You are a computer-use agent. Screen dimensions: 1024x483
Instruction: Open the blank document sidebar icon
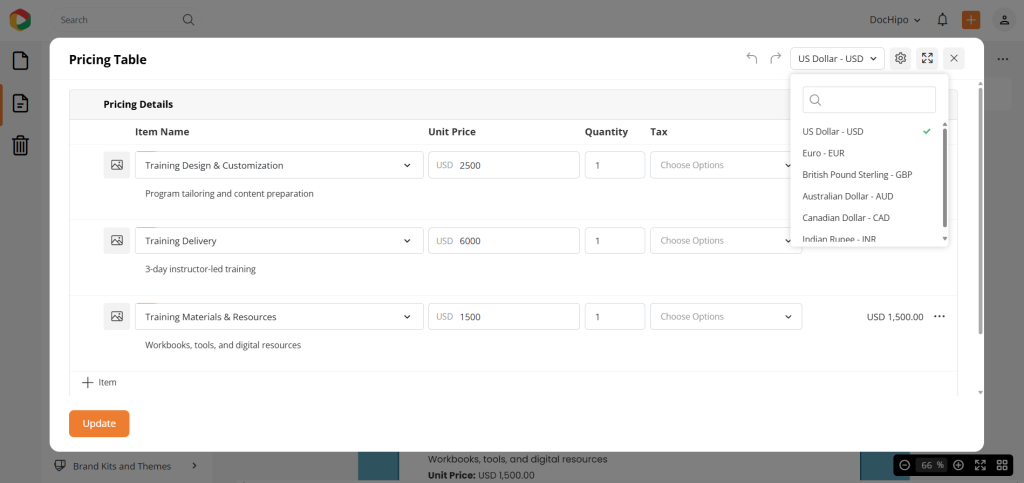(21, 61)
